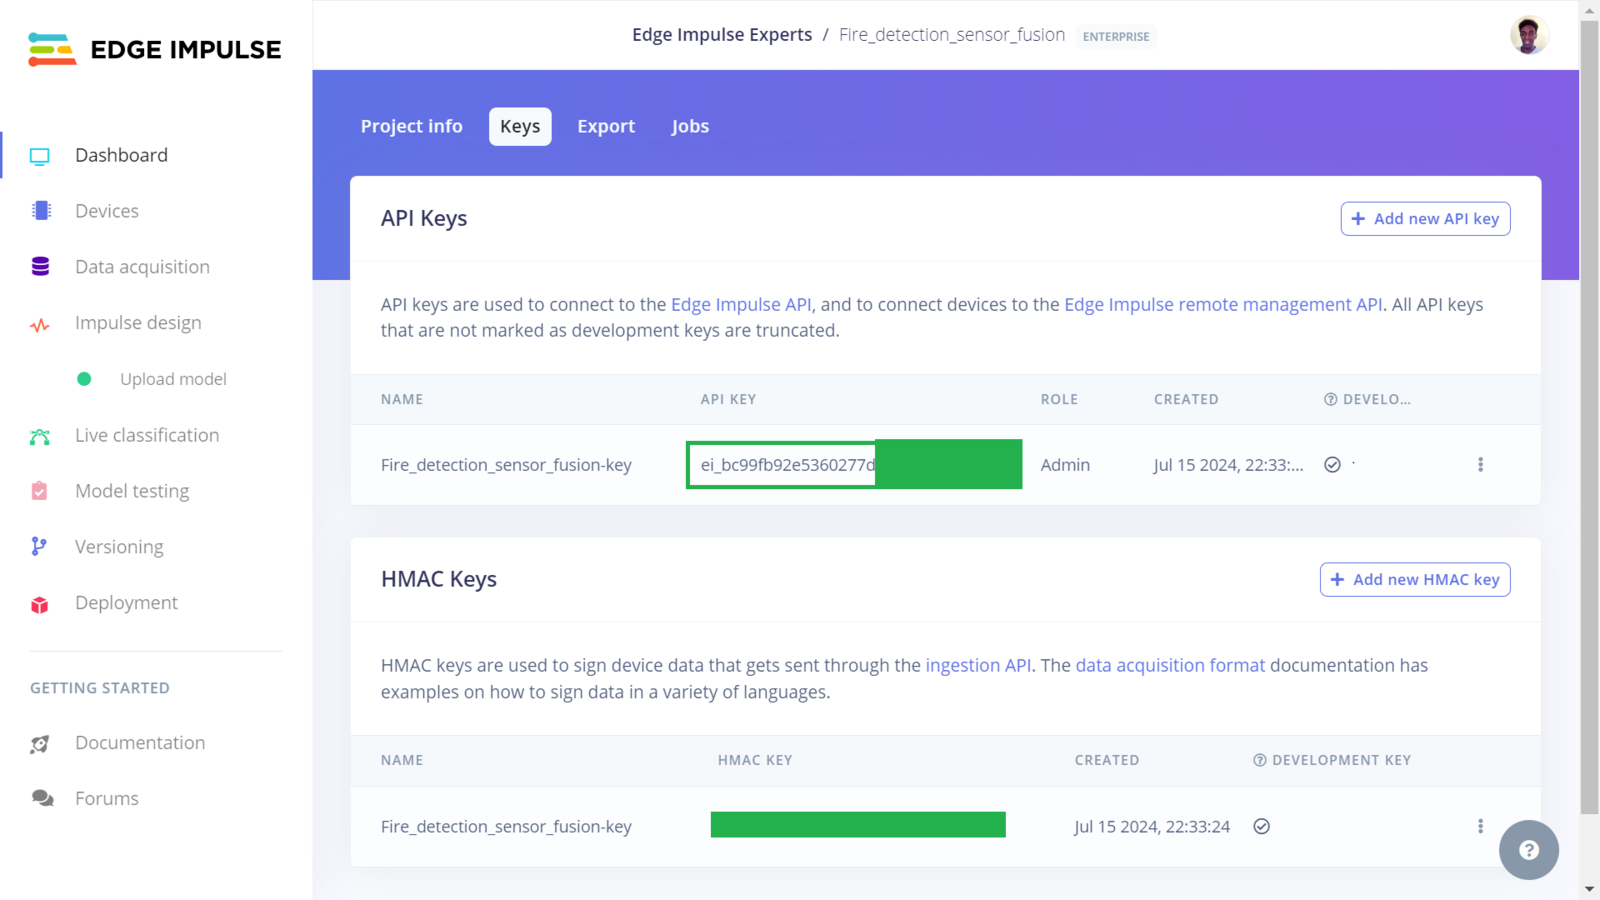
Task: Click the help icon beside DEVELOPMENT KEY header
Action: [1260, 760]
